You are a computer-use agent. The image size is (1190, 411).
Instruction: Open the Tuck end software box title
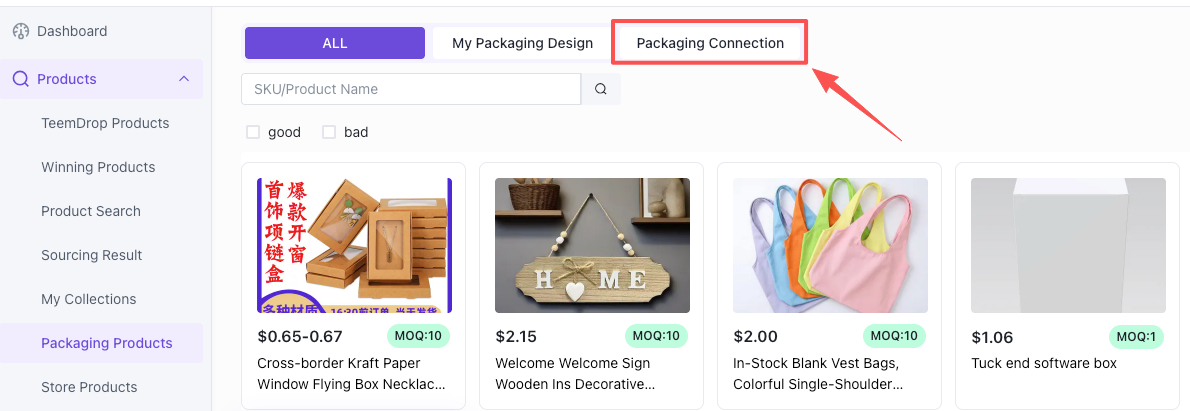tap(1044, 363)
